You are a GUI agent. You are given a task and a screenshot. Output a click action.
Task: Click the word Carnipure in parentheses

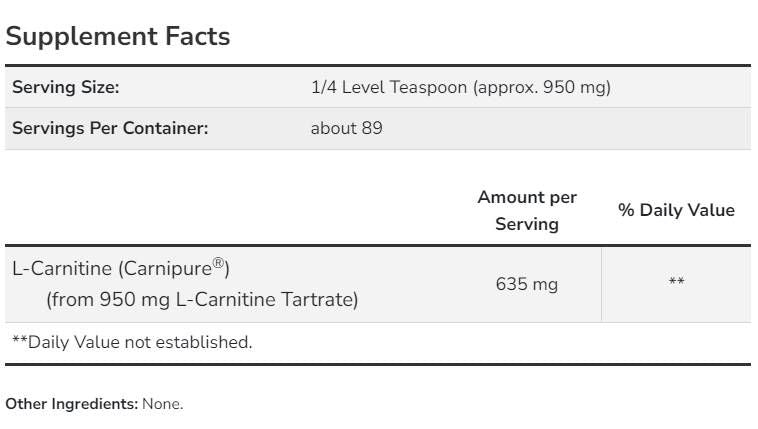click(167, 269)
